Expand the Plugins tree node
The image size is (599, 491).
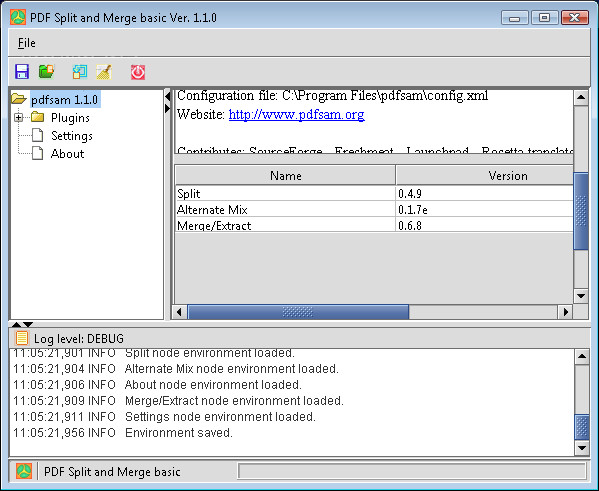[x=18, y=117]
